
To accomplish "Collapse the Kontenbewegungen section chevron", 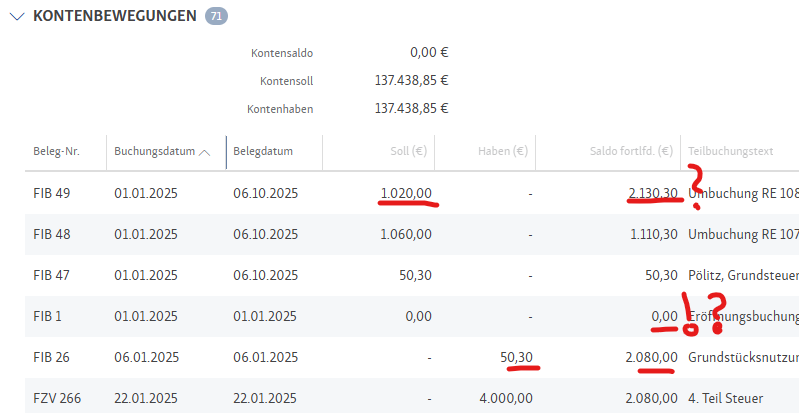I will click(x=16, y=17).
